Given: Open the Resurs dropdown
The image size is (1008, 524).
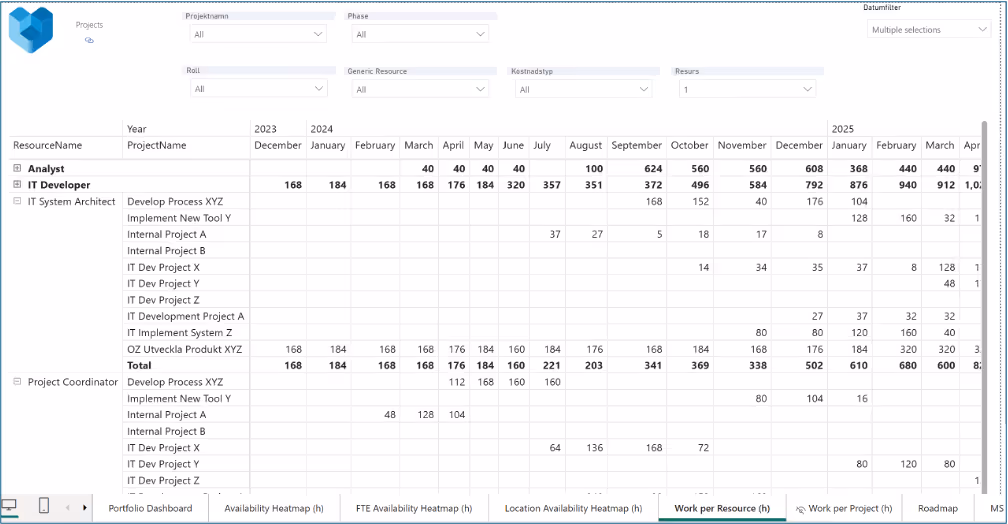Looking at the screenshot, I should 747,89.
